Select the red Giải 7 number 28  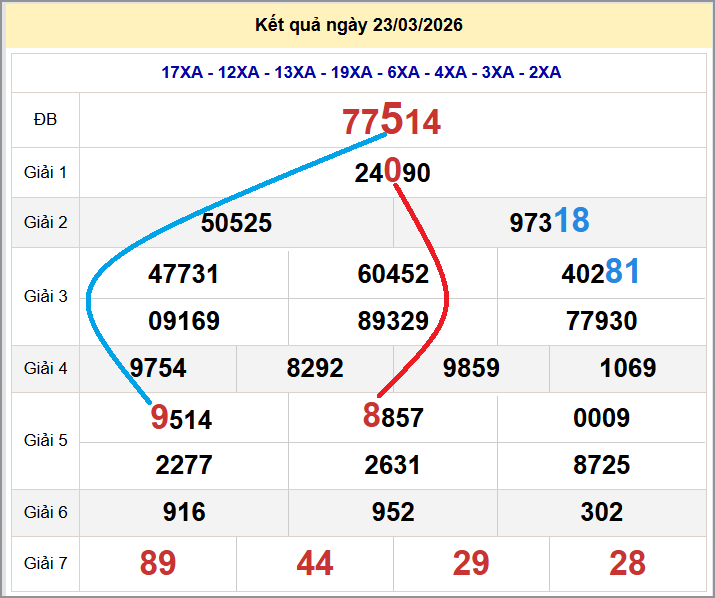click(x=628, y=564)
